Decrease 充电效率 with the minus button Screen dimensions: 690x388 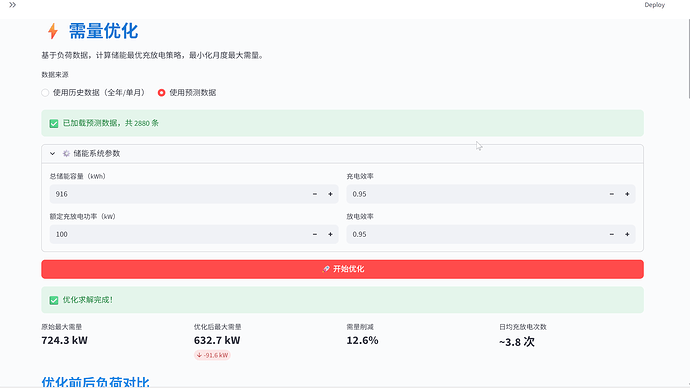[x=612, y=194]
